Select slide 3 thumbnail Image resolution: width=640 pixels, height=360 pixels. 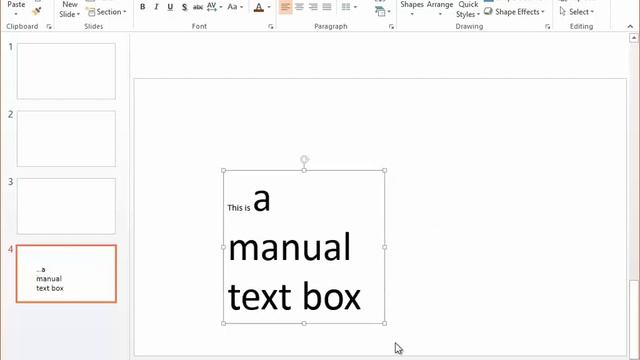pos(66,206)
